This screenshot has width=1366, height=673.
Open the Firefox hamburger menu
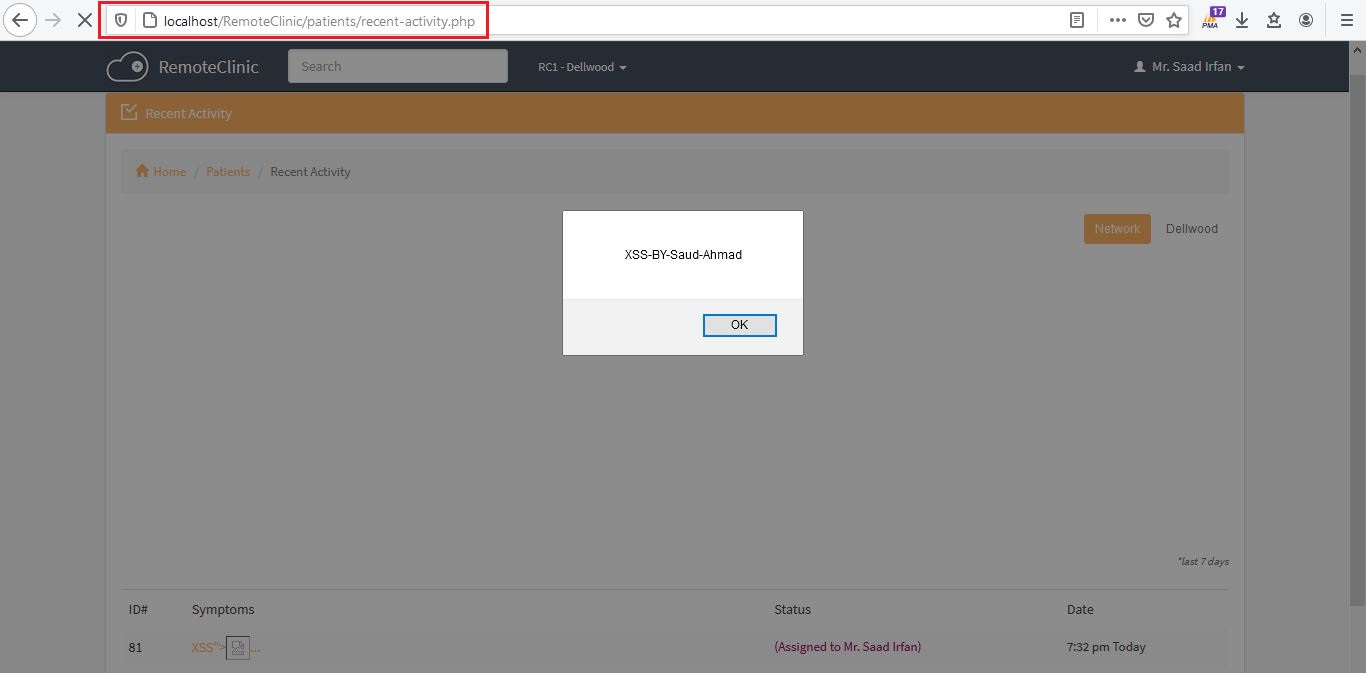[x=1346, y=20]
